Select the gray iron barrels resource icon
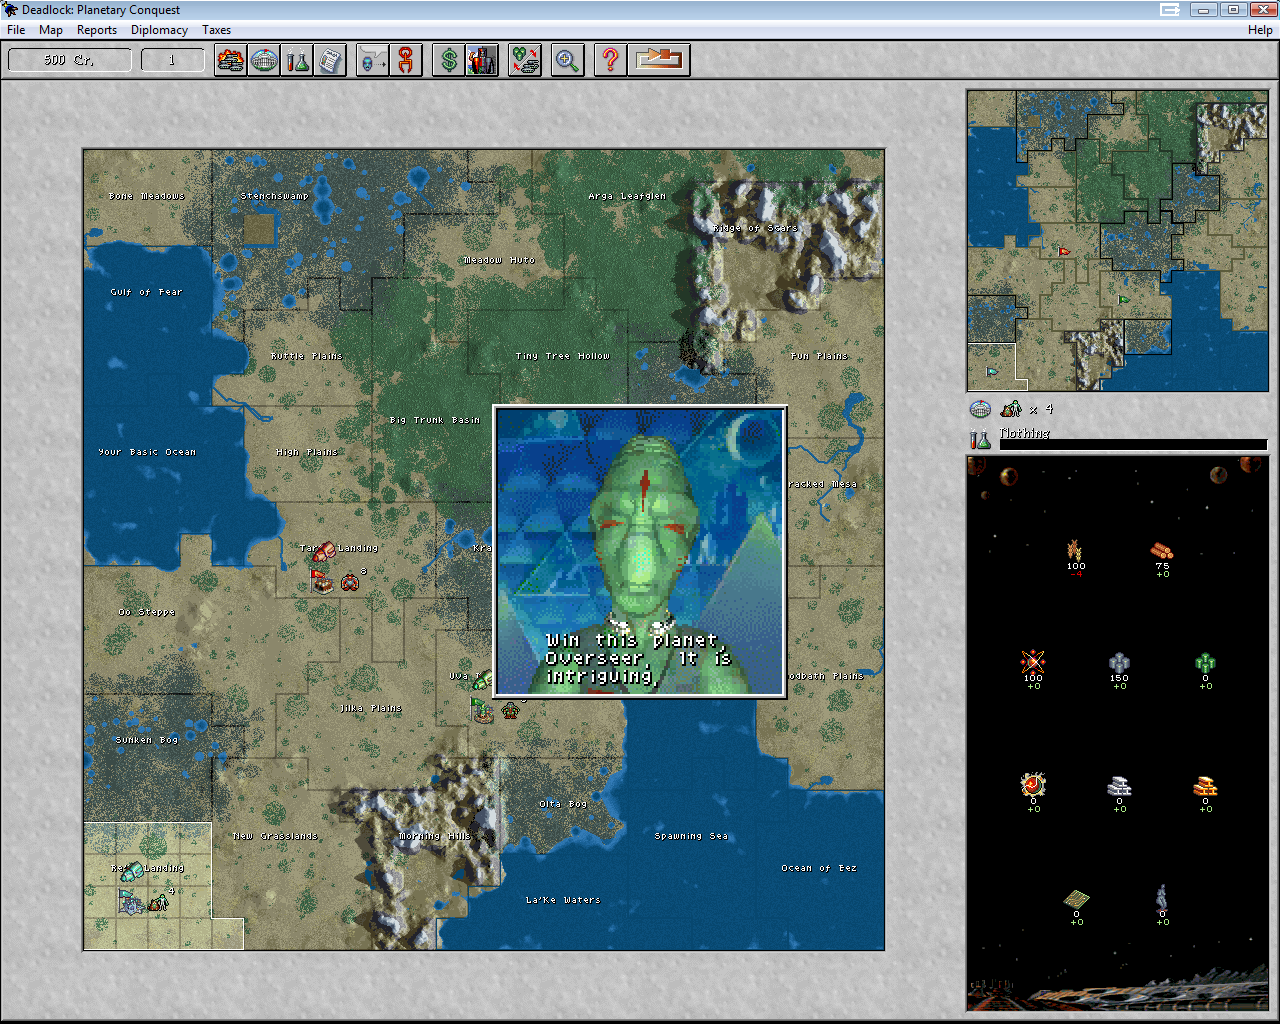The height and width of the screenshot is (1024, 1280). (1119, 662)
